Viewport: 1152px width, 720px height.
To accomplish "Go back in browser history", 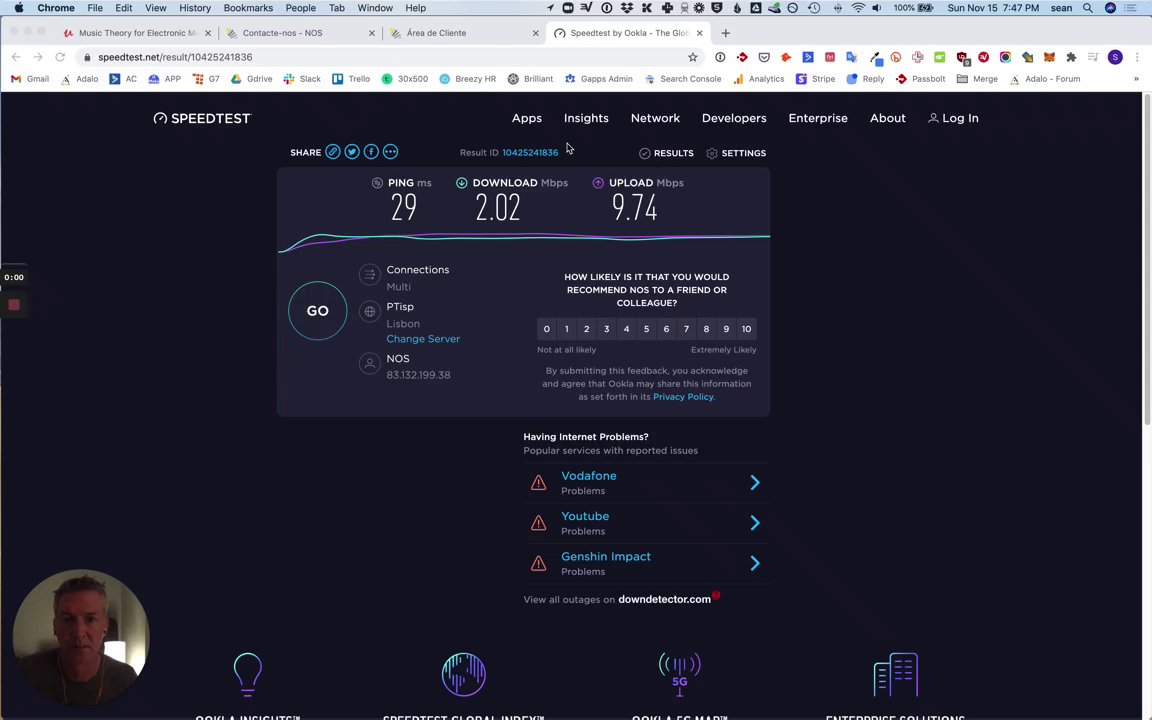I will pyautogui.click(x=16, y=57).
